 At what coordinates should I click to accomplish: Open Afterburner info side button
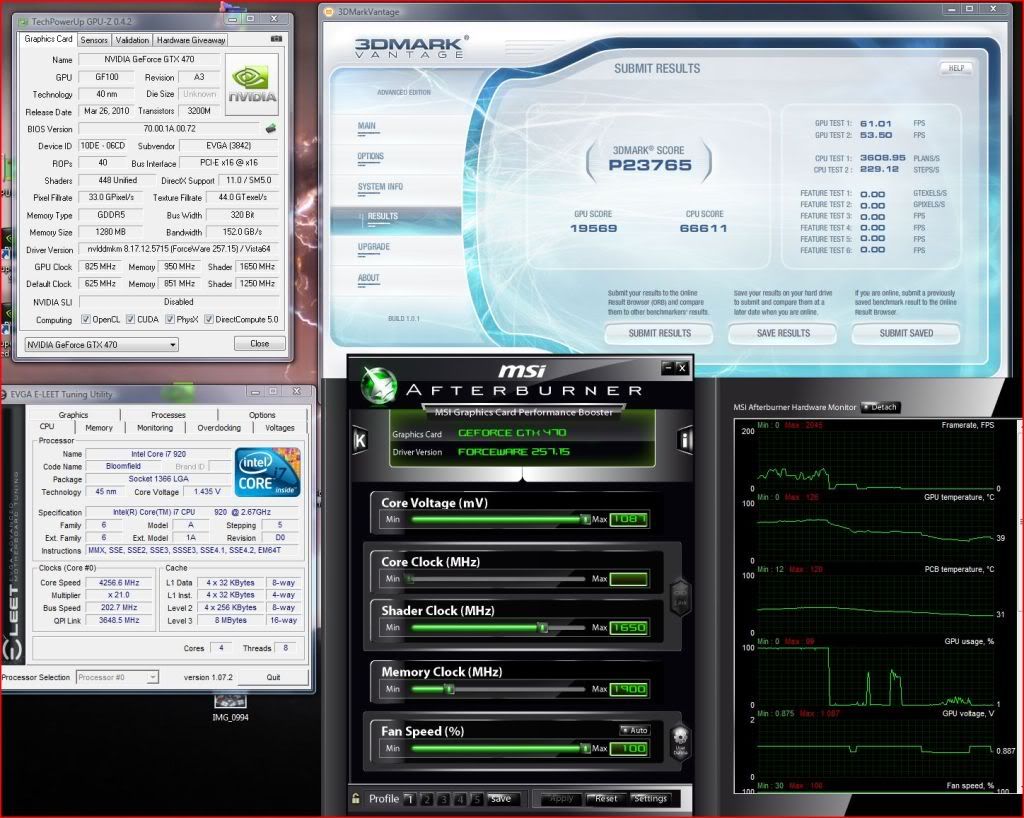pyautogui.click(x=685, y=440)
